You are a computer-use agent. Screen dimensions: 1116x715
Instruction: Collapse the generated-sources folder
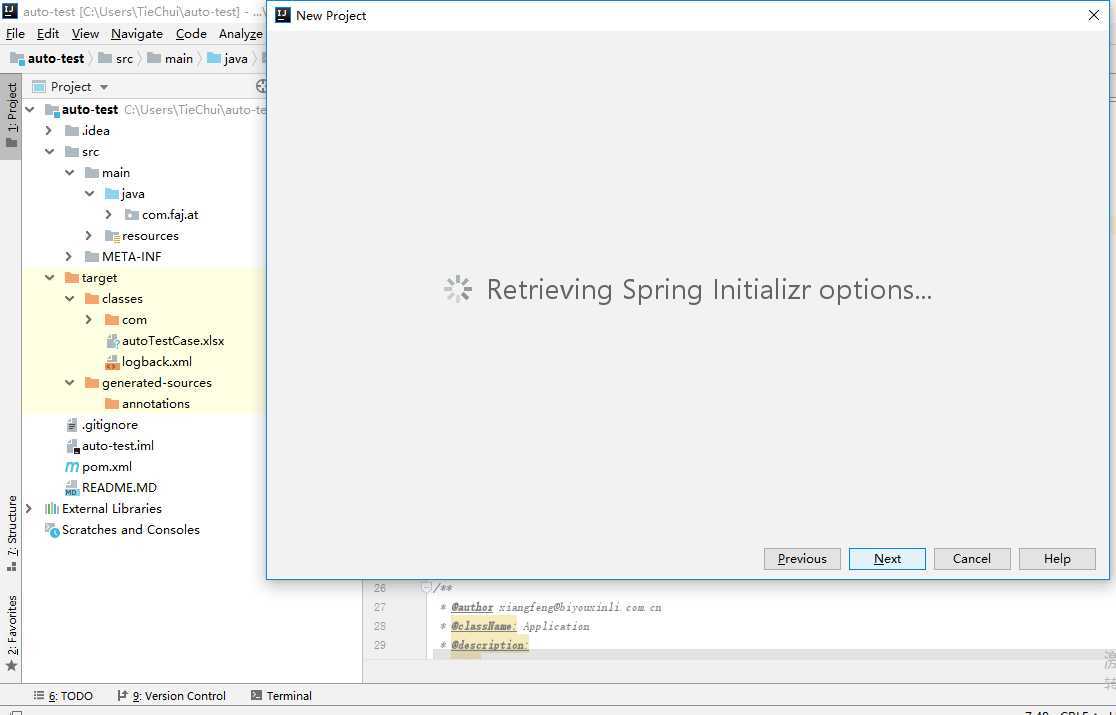click(69, 383)
